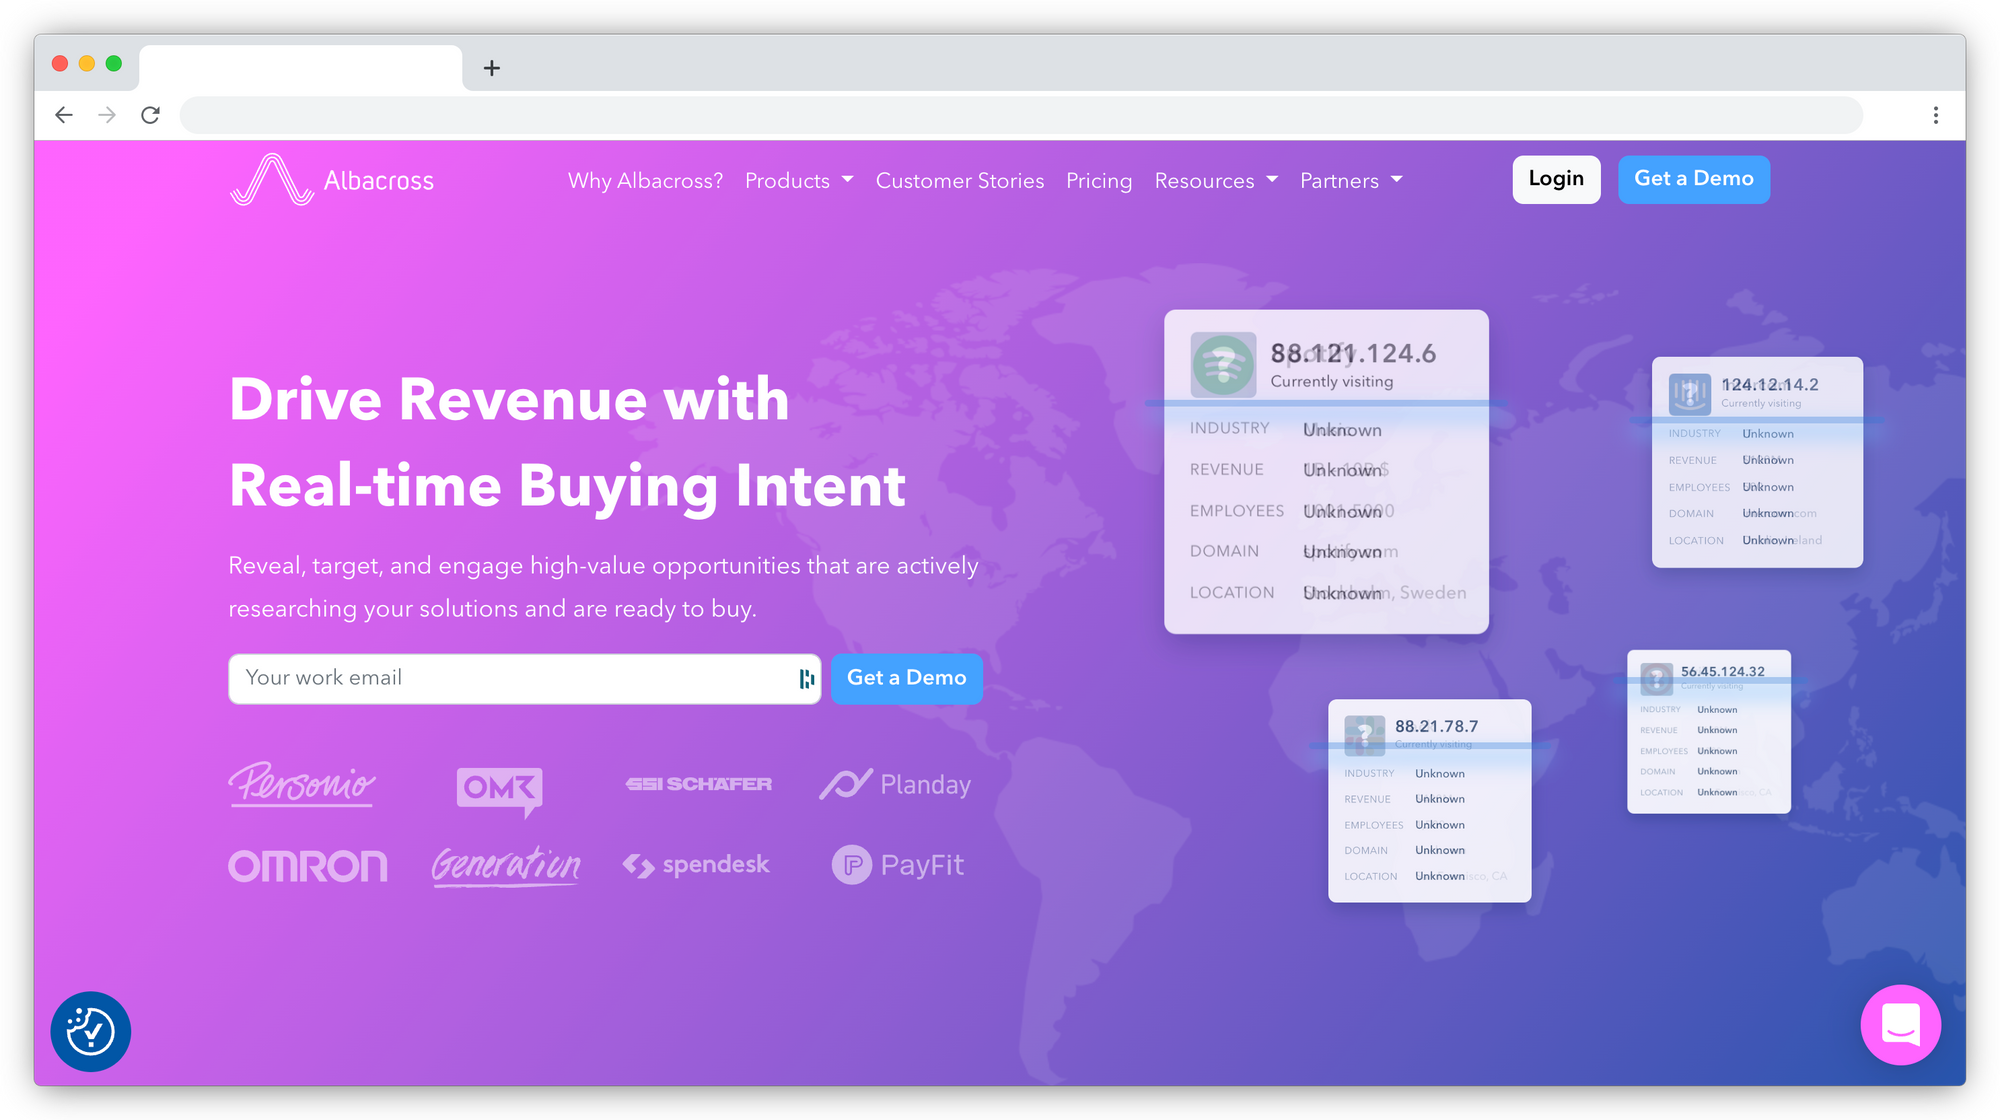Click the cookie/timer icon bottom left
2000x1120 pixels.
91,1031
